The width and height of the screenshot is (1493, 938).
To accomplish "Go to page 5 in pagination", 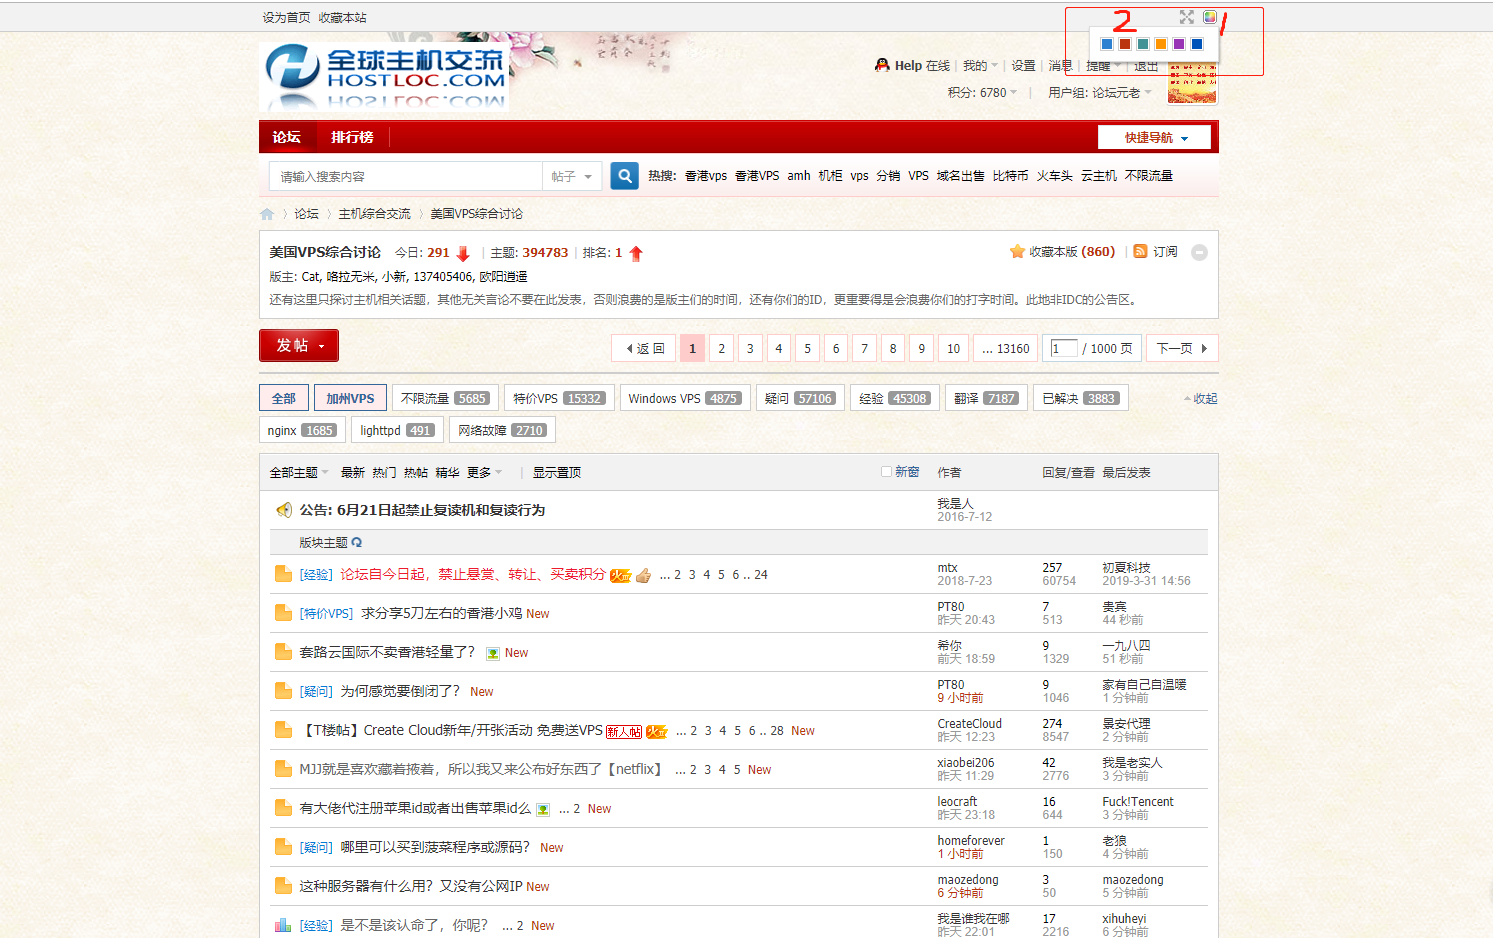I will tap(808, 348).
